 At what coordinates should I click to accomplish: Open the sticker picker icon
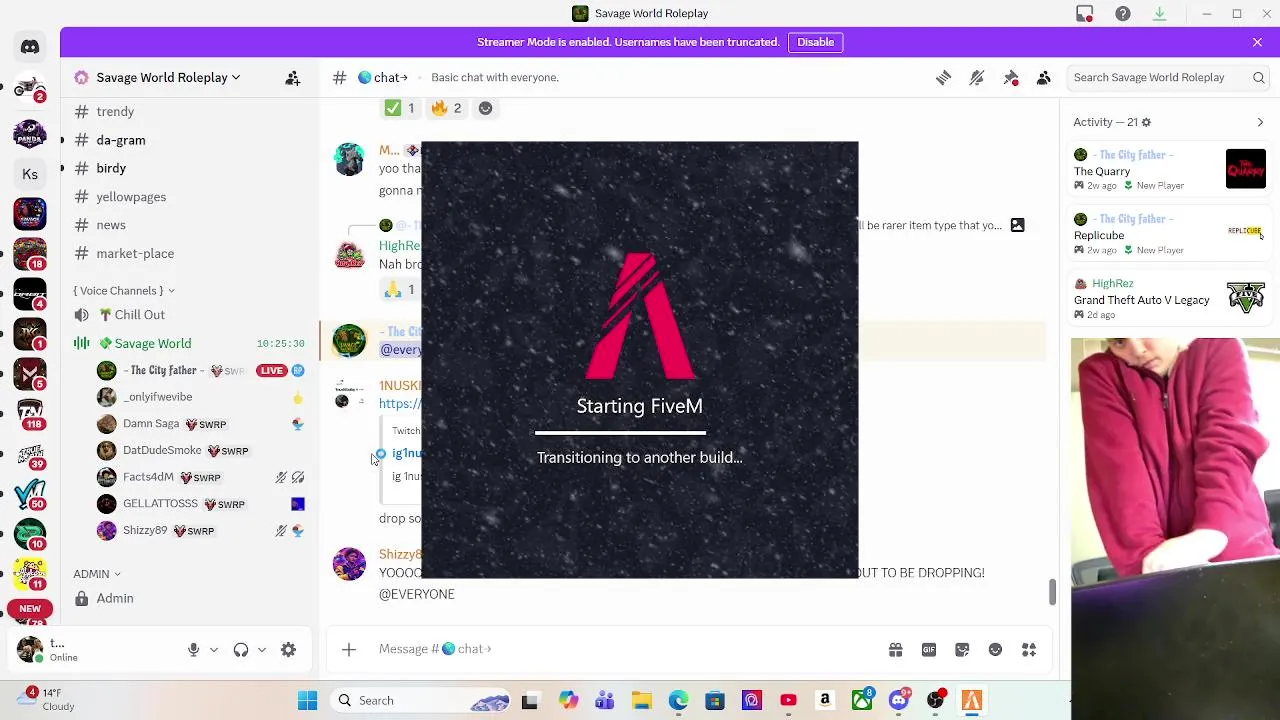pyautogui.click(x=962, y=650)
